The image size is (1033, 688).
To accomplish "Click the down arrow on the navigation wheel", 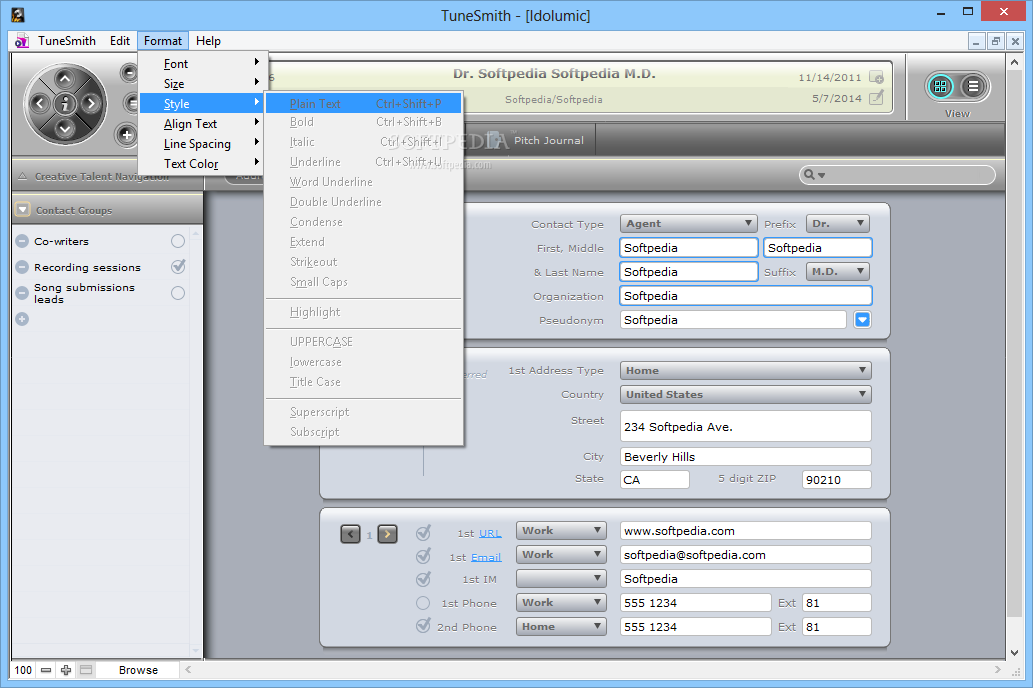I will [65, 128].
